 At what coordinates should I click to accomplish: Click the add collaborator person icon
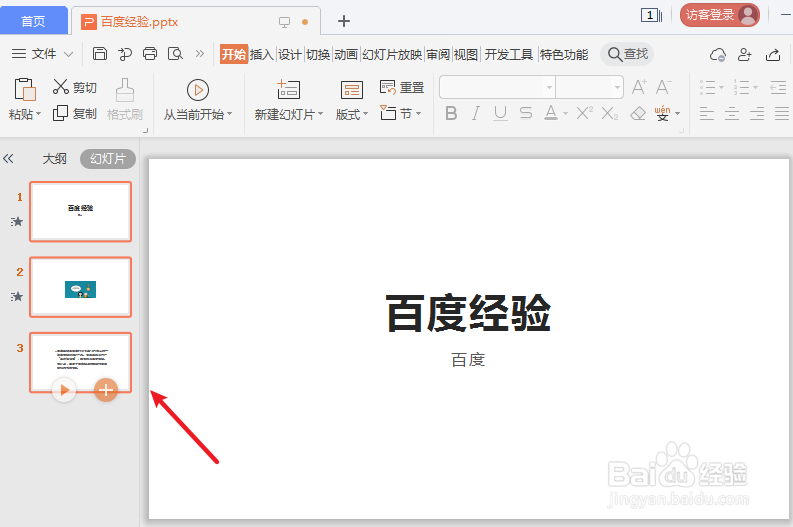pyautogui.click(x=744, y=54)
